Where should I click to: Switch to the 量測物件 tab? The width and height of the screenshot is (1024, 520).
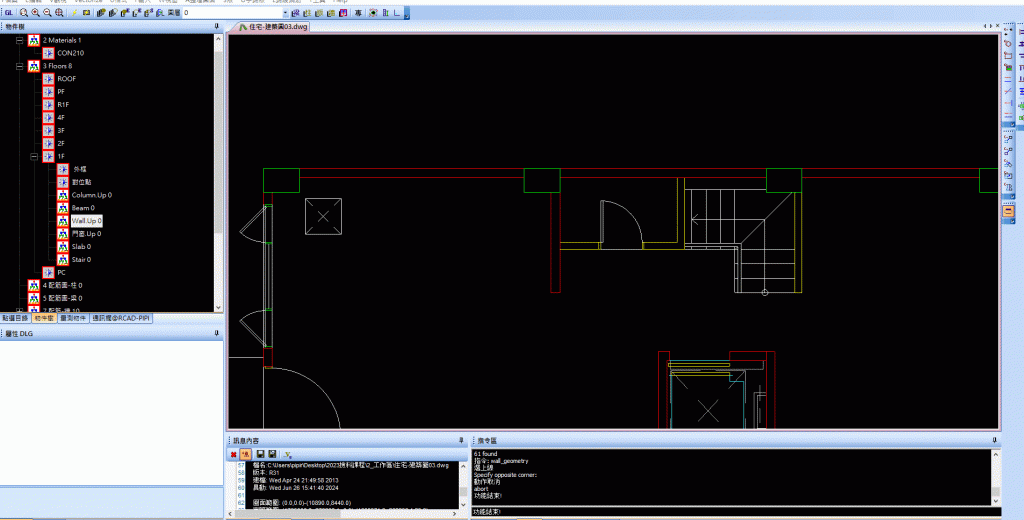pyautogui.click(x=73, y=318)
